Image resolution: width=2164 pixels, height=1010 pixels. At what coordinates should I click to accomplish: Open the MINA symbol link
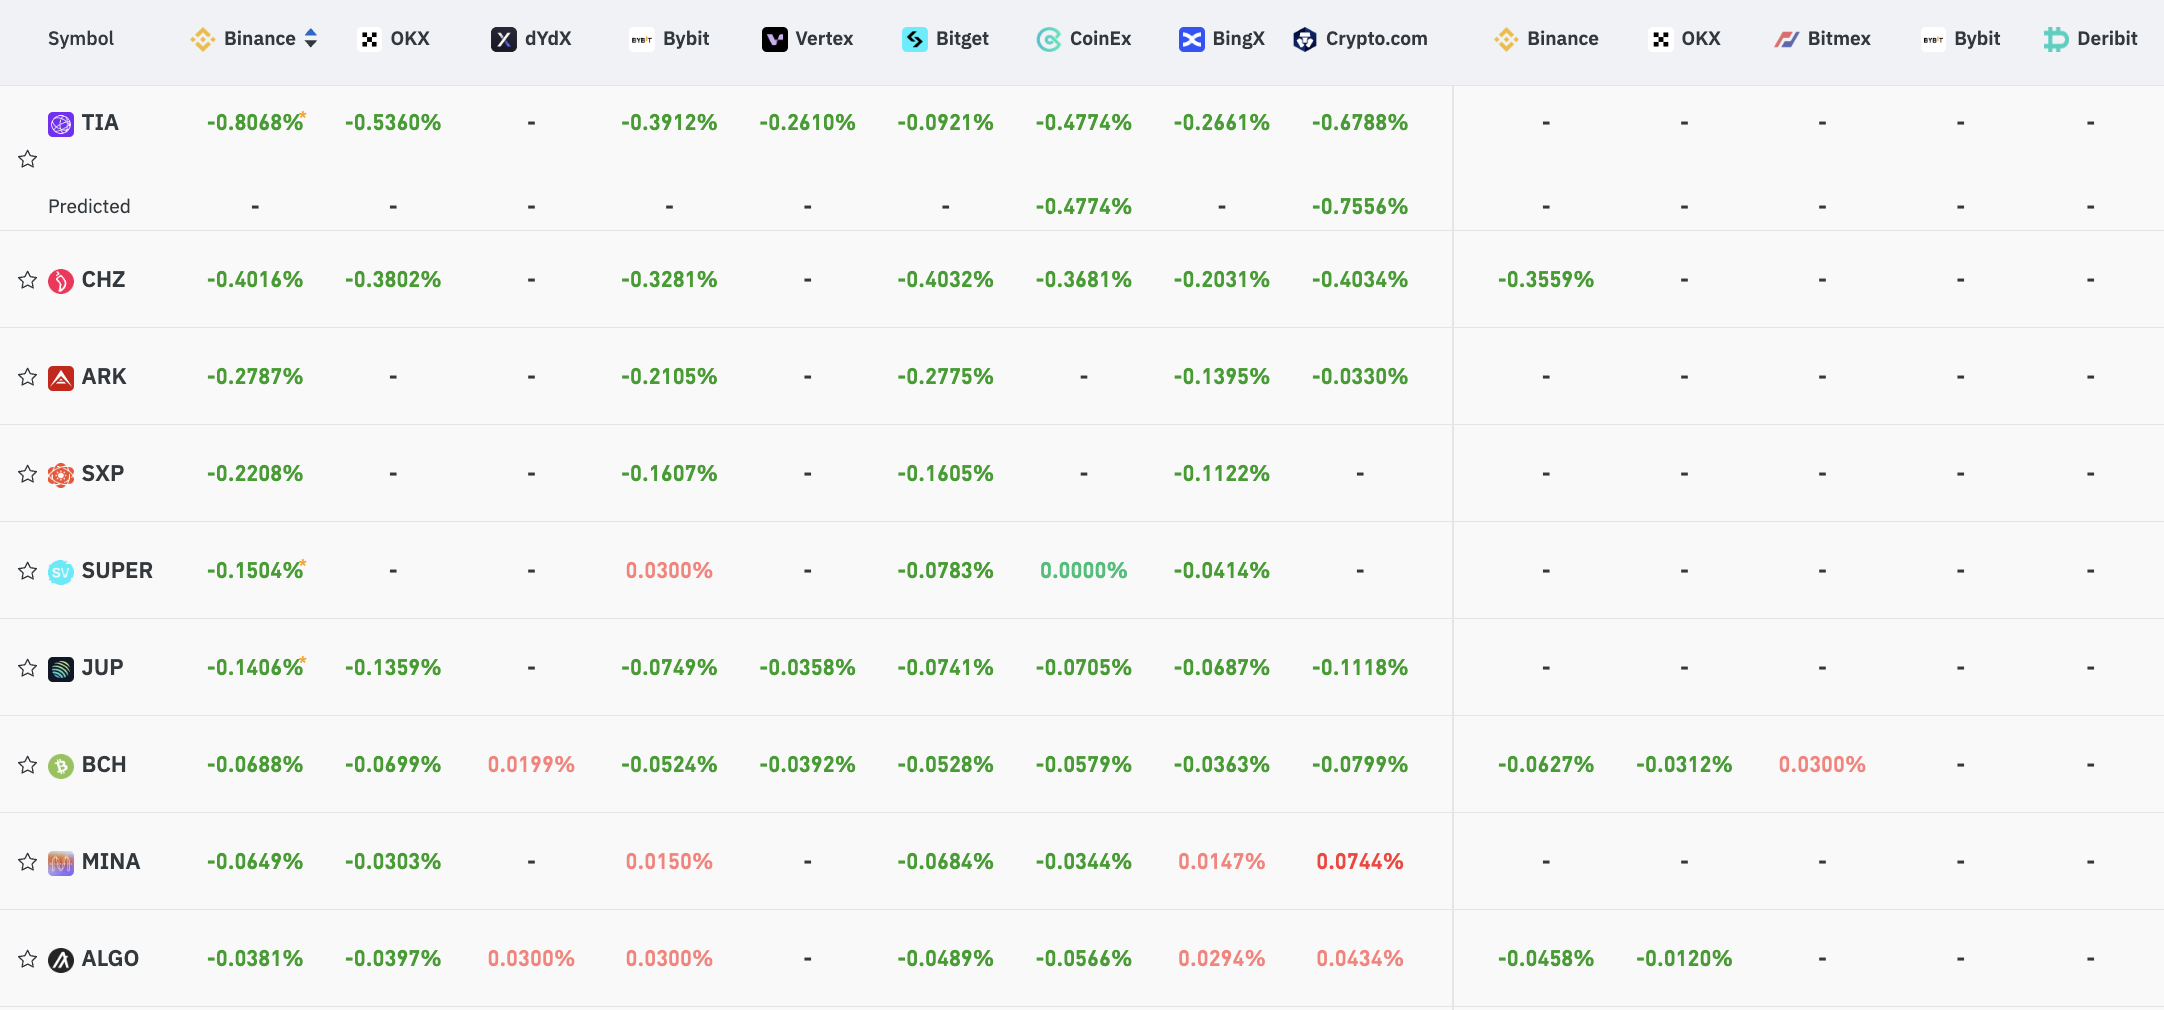pyautogui.click(x=111, y=861)
